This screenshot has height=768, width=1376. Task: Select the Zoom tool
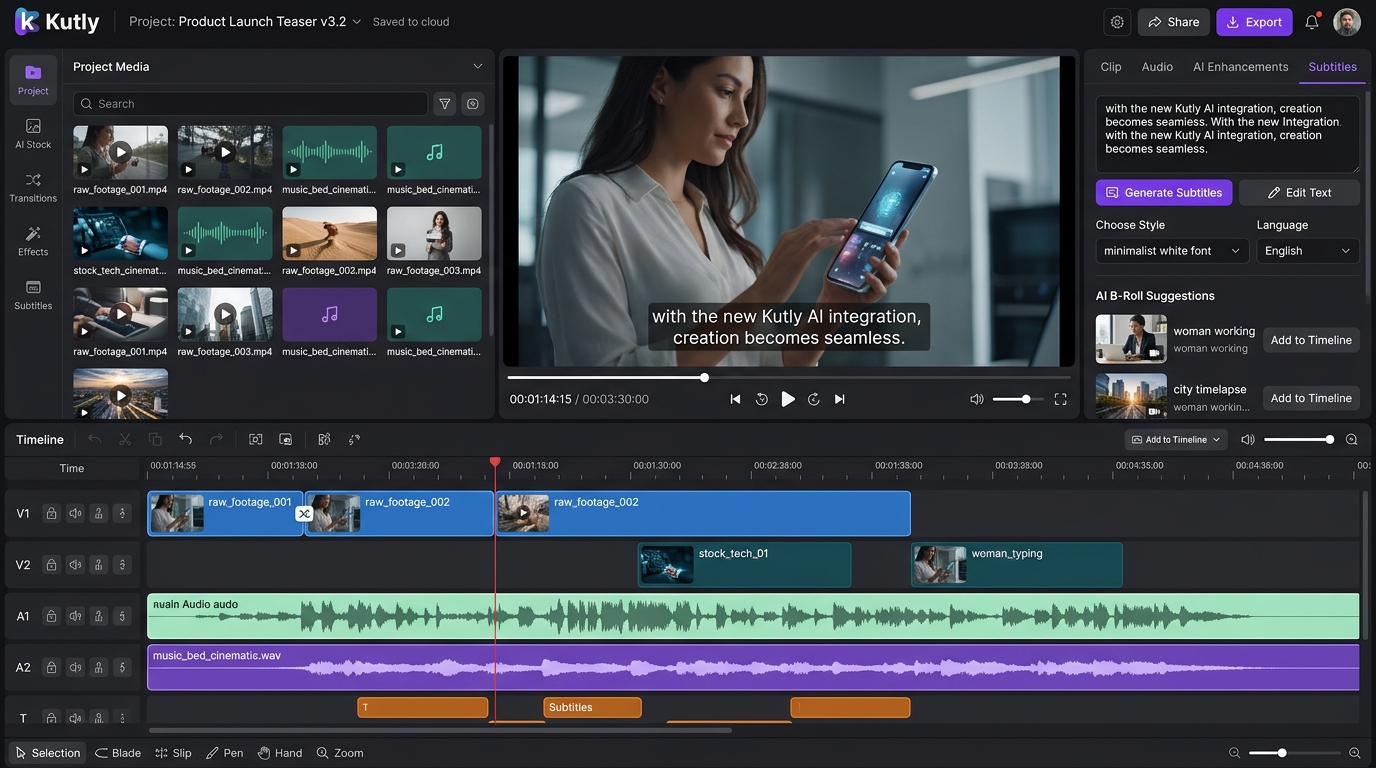[x=340, y=753]
